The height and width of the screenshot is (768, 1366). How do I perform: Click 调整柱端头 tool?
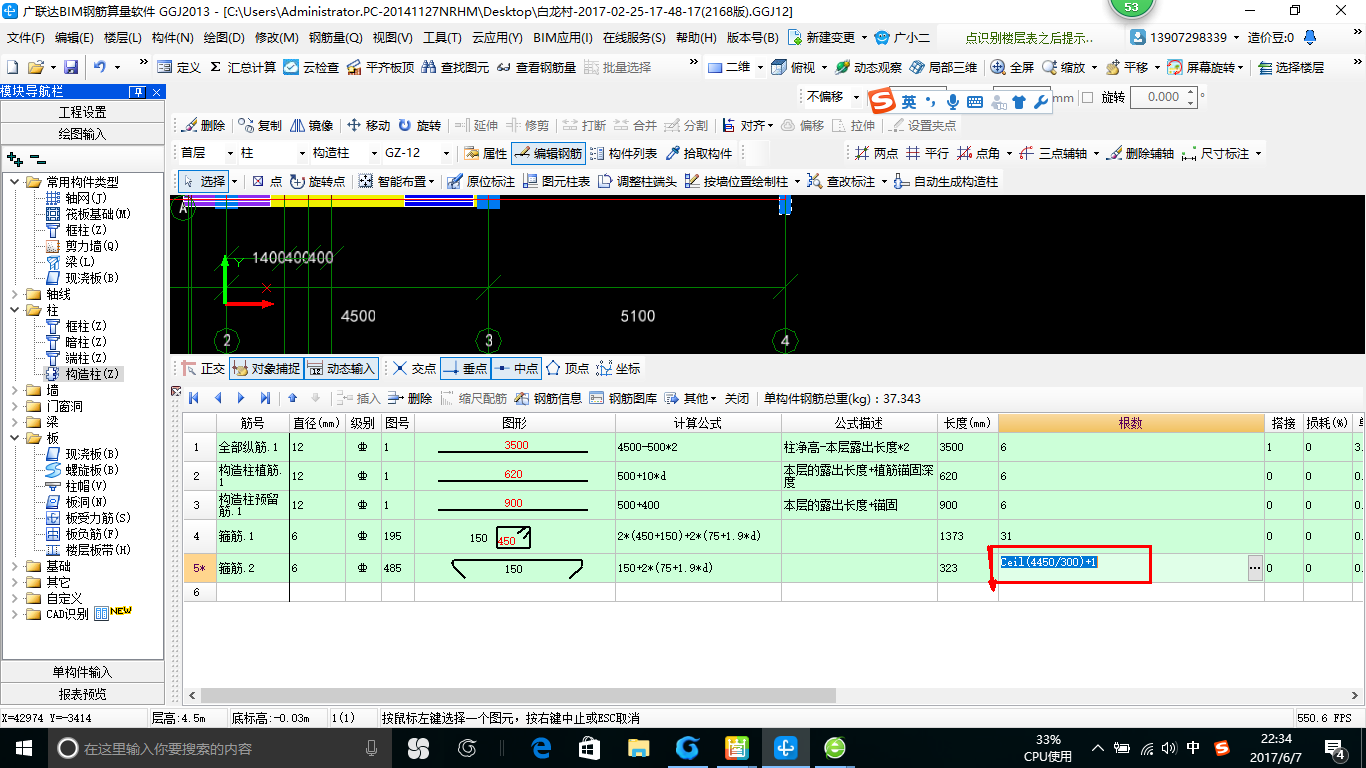tap(637, 181)
